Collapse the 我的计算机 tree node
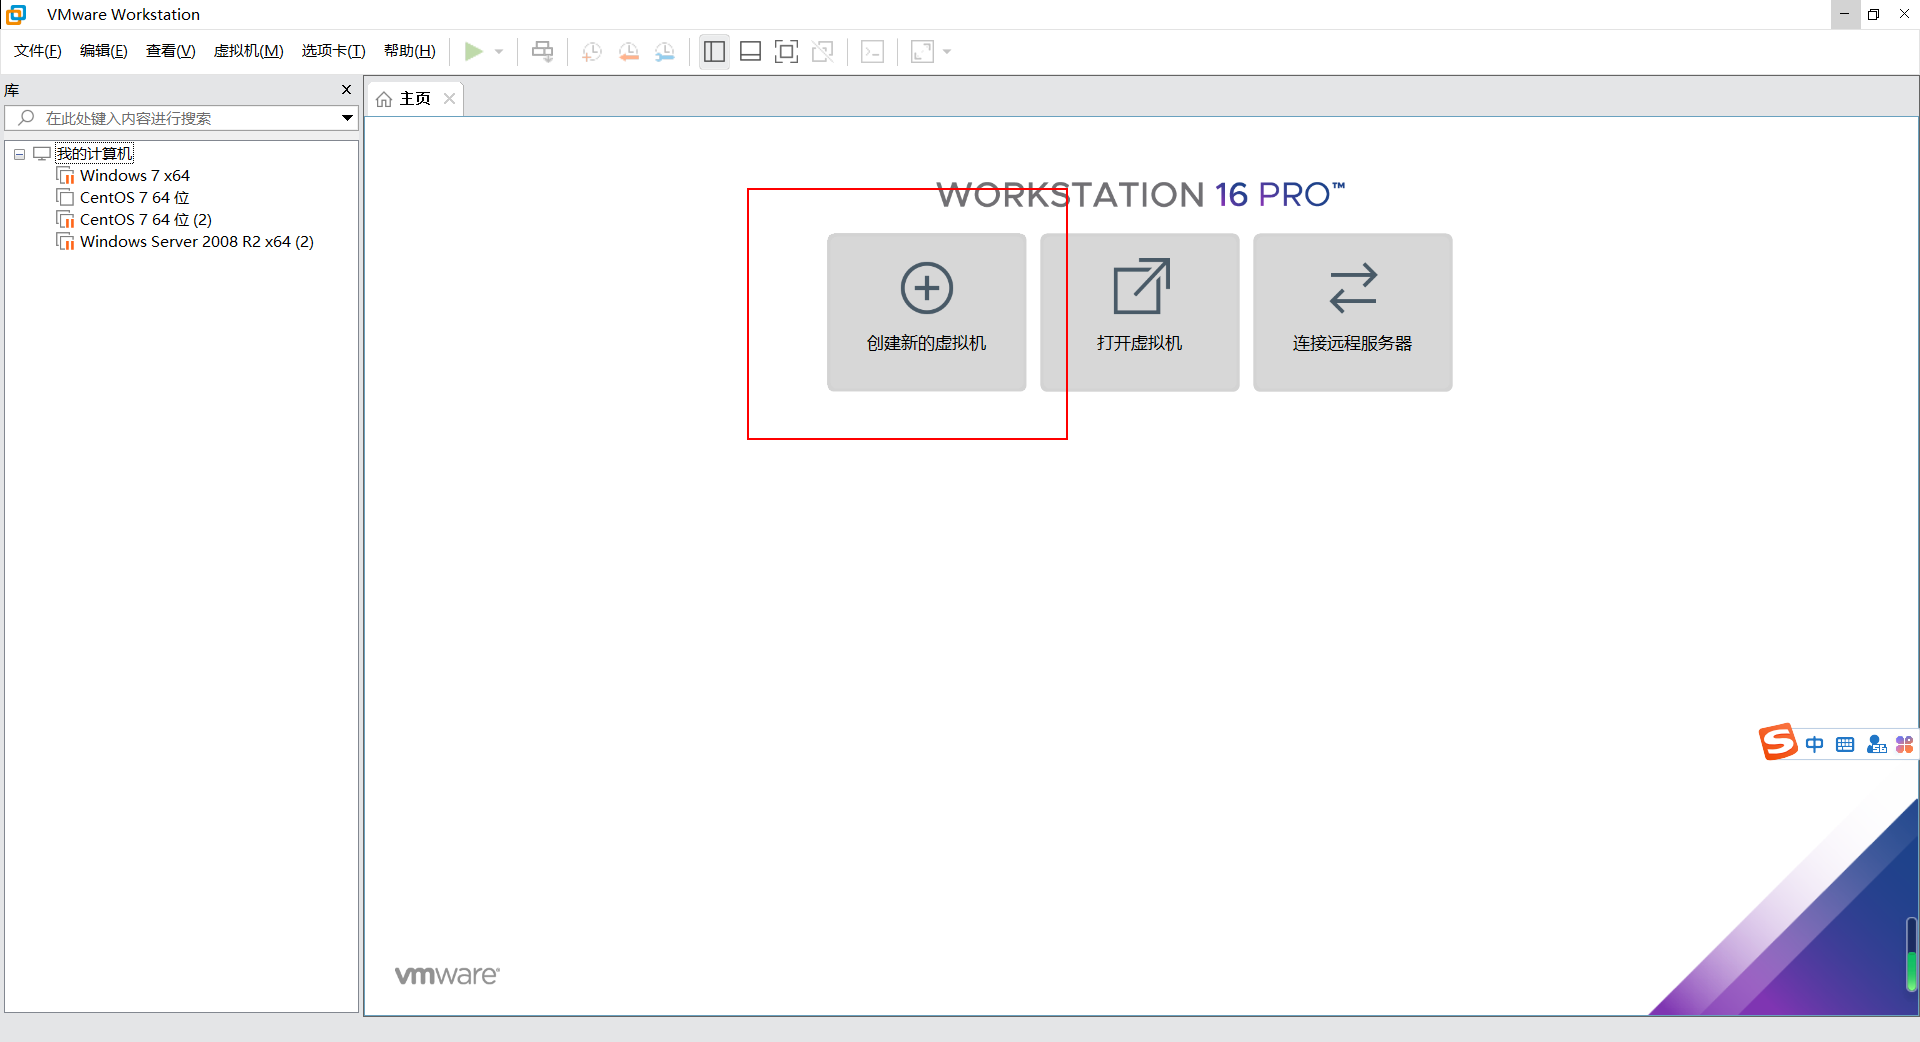Screen dimensions: 1920x1042 pos(19,154)
